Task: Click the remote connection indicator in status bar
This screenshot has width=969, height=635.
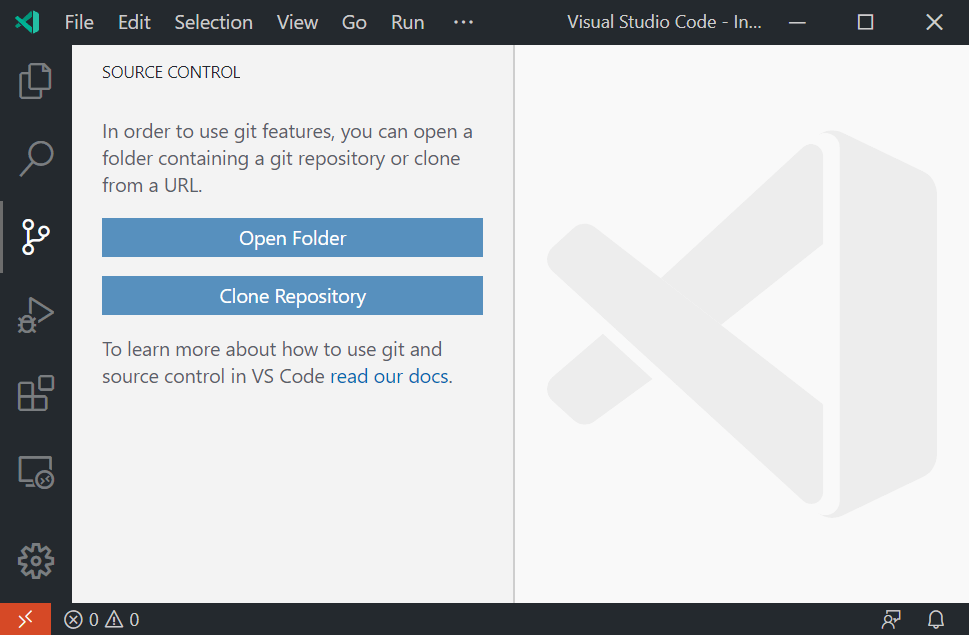Action: [25, 619]
